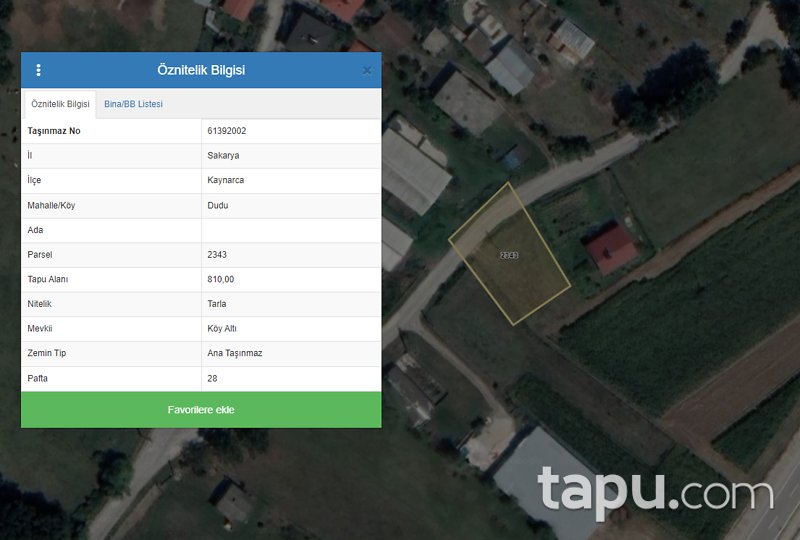
Task: Select the İl value Sakarya
Action: coord(223,156)
